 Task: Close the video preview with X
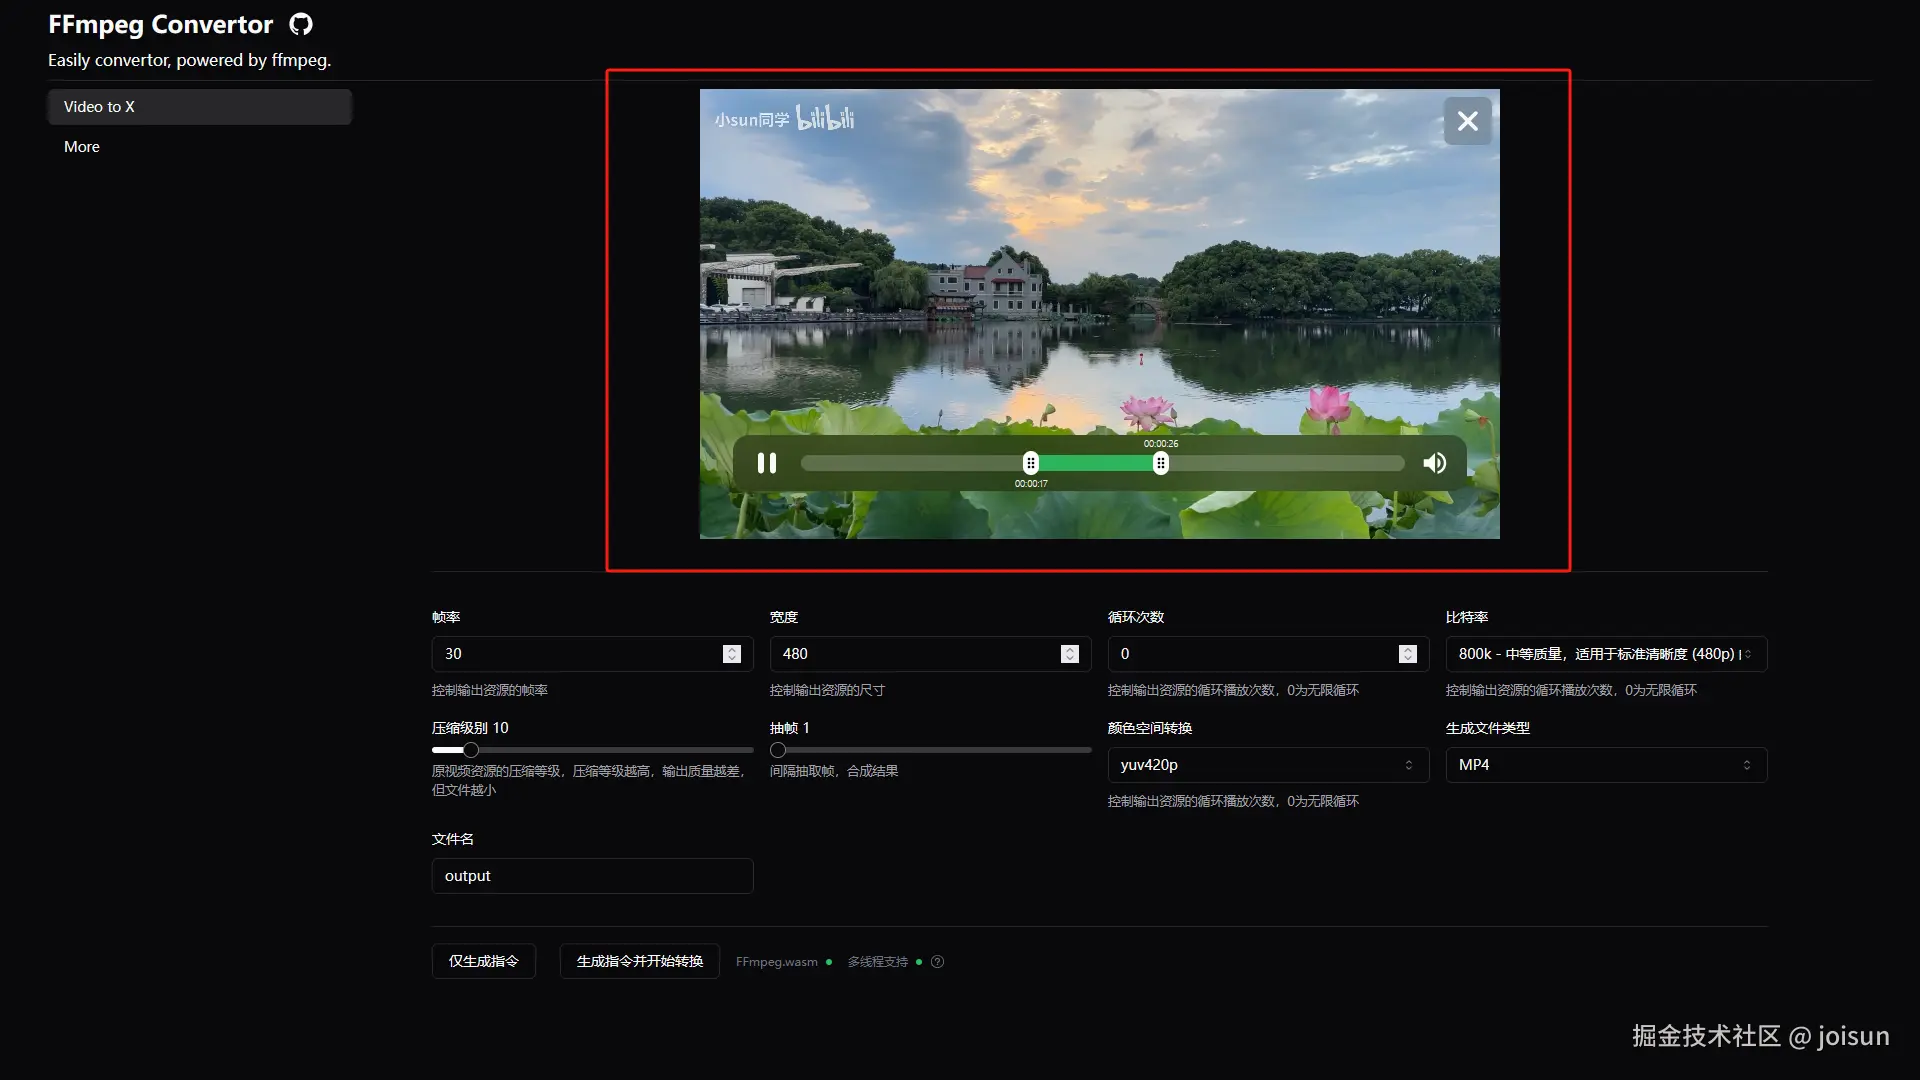pos(1467,121)
